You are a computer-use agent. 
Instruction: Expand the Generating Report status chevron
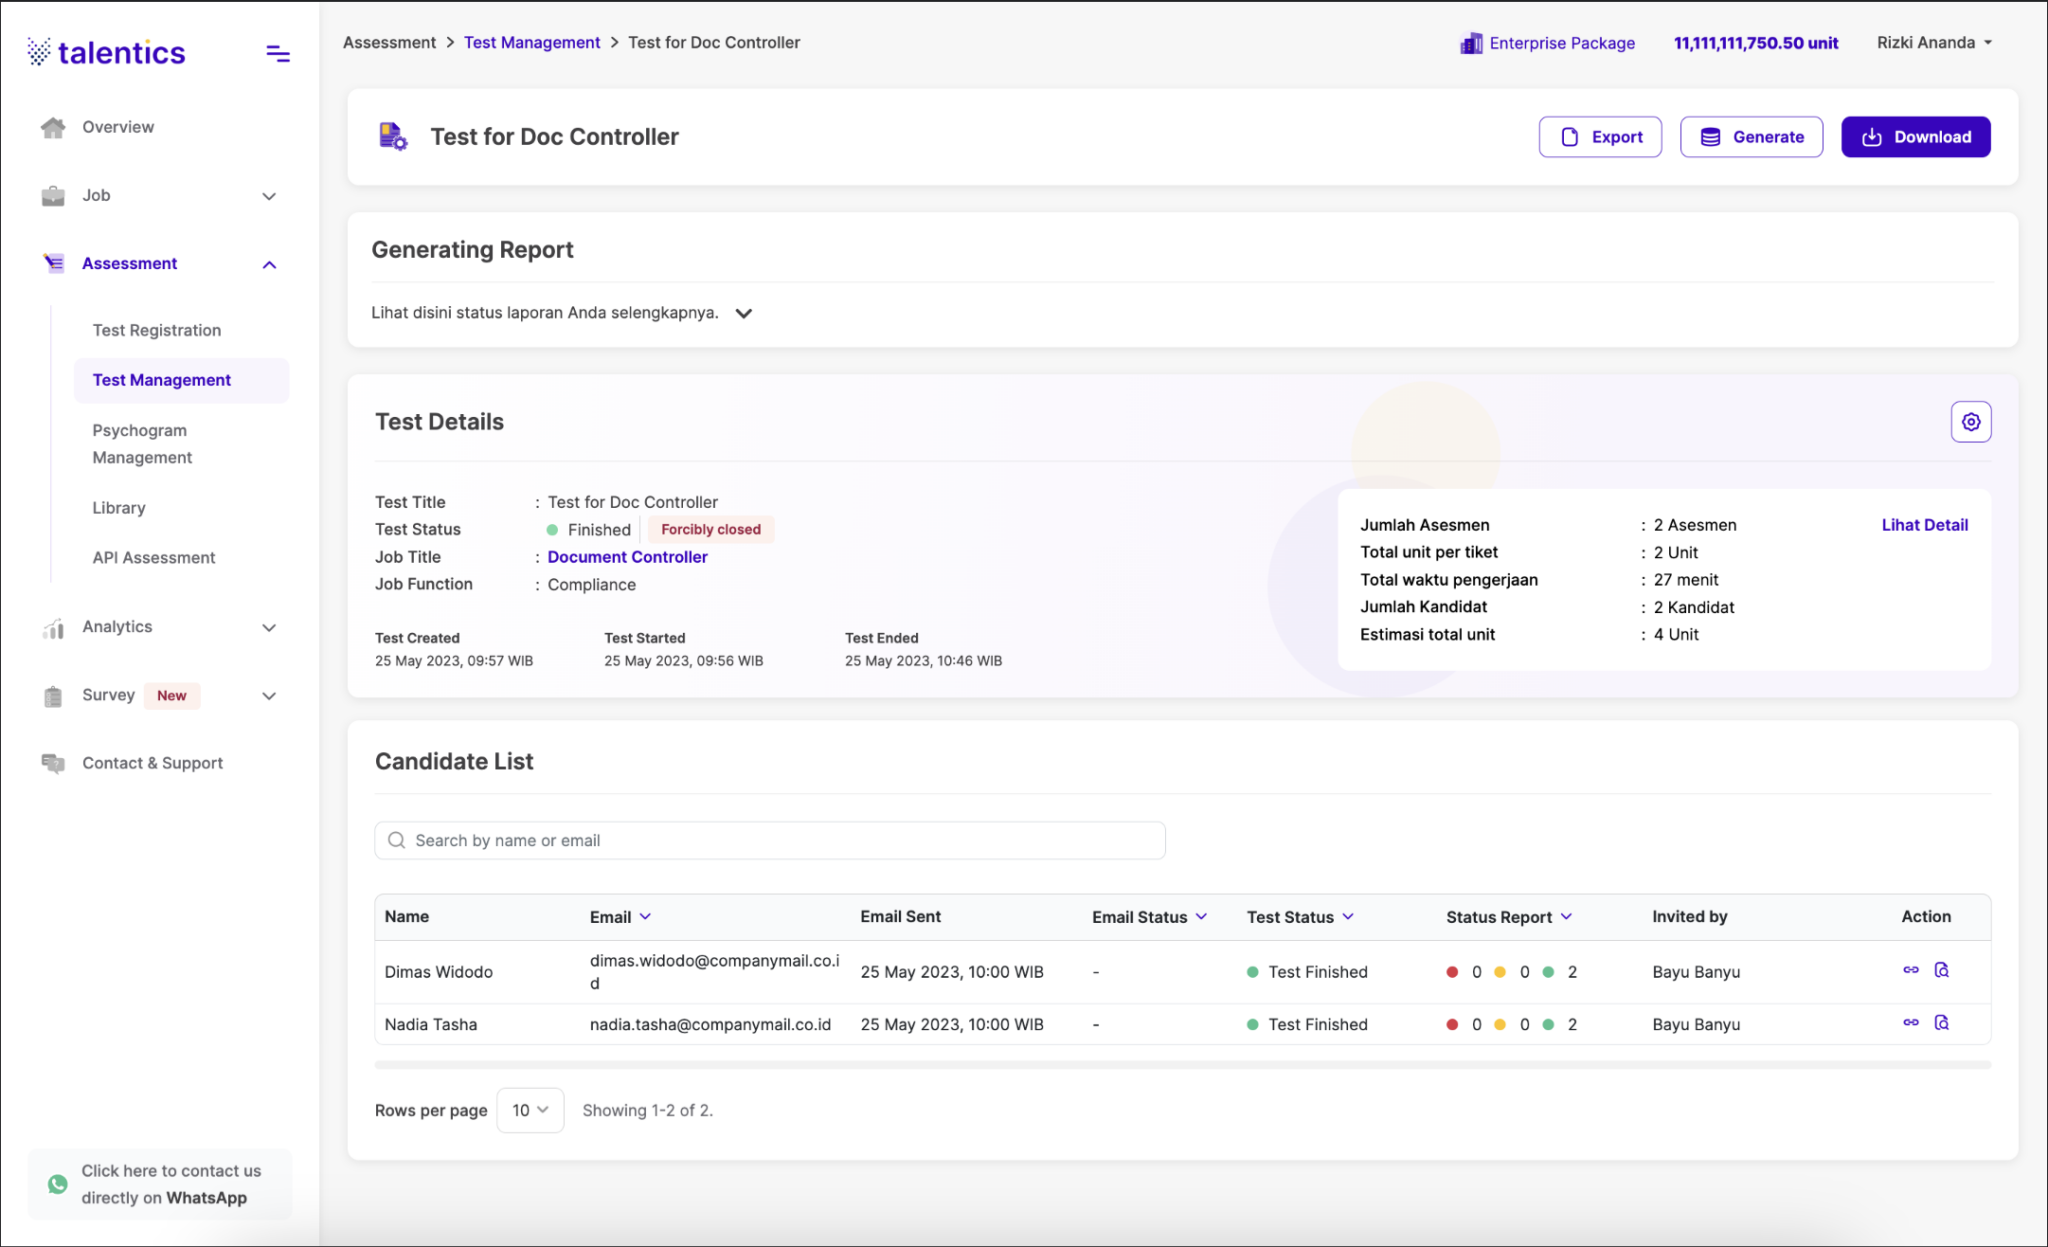pos(743,313)
